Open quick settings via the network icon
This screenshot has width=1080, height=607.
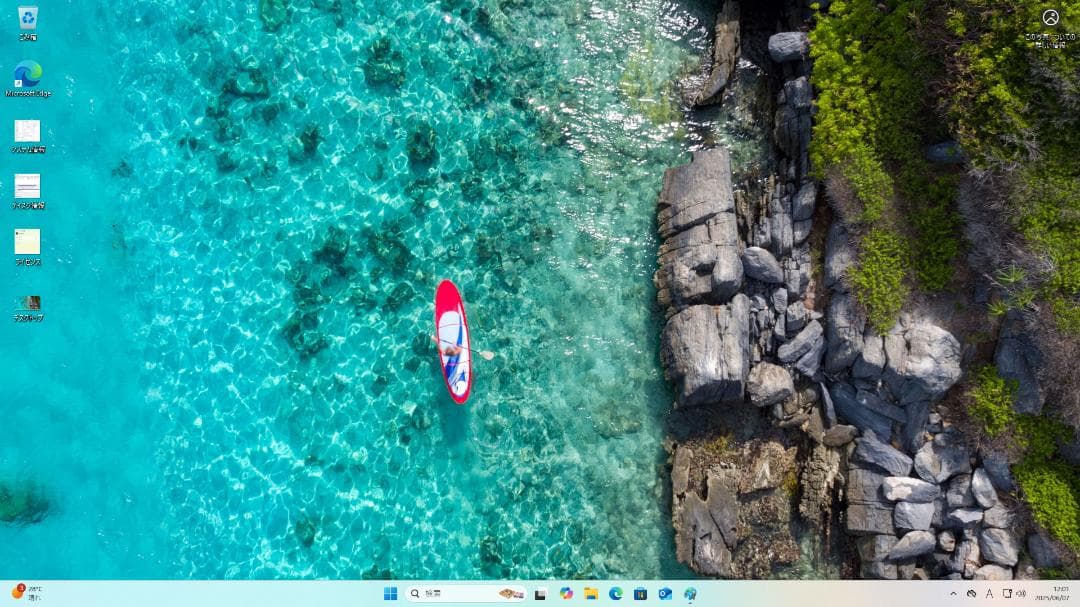(x=973, y=593)
